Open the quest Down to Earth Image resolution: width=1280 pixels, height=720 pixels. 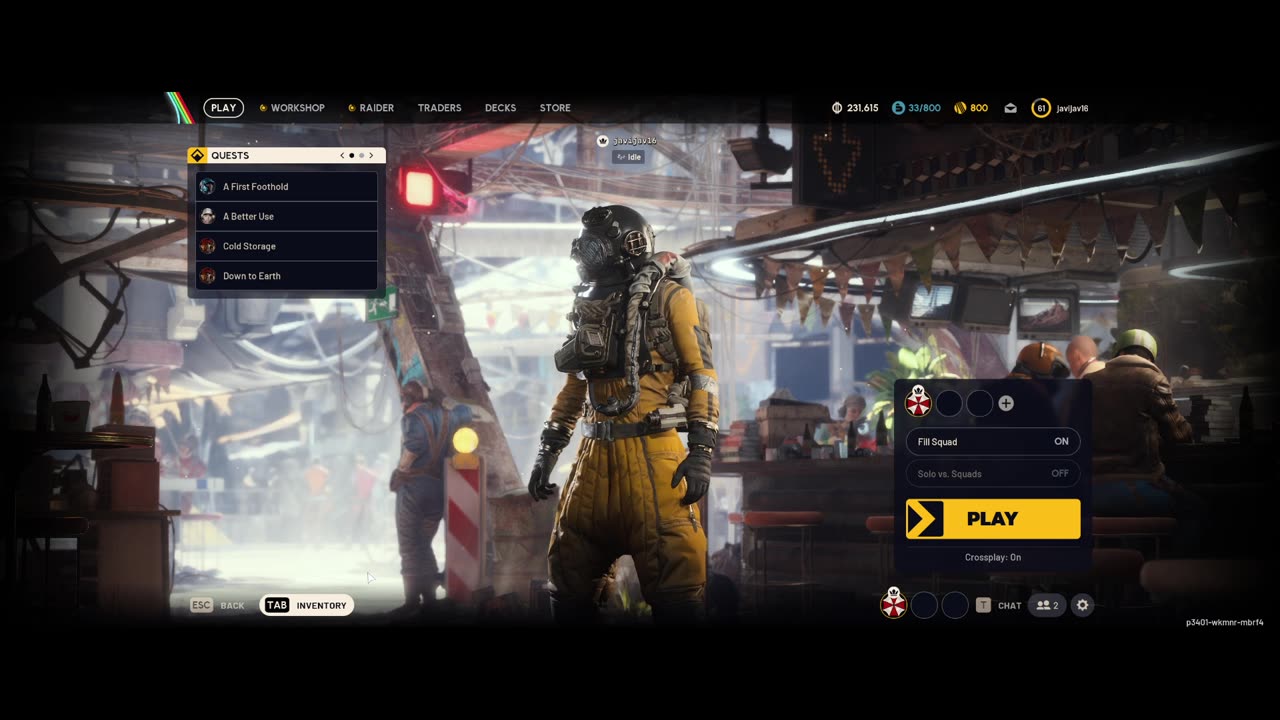pos(287,276)
